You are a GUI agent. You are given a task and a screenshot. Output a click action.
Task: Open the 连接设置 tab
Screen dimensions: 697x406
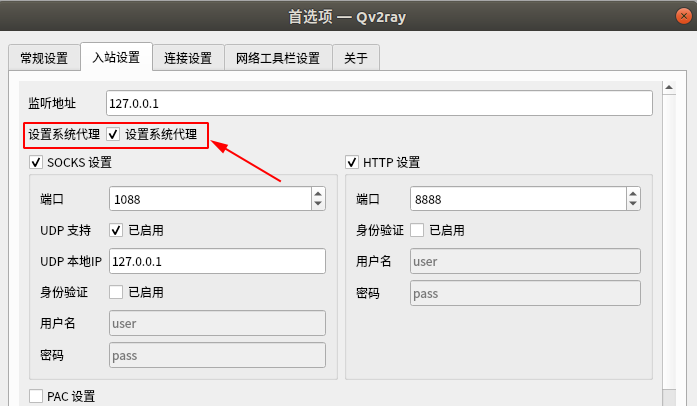click(x=188, y=58)
